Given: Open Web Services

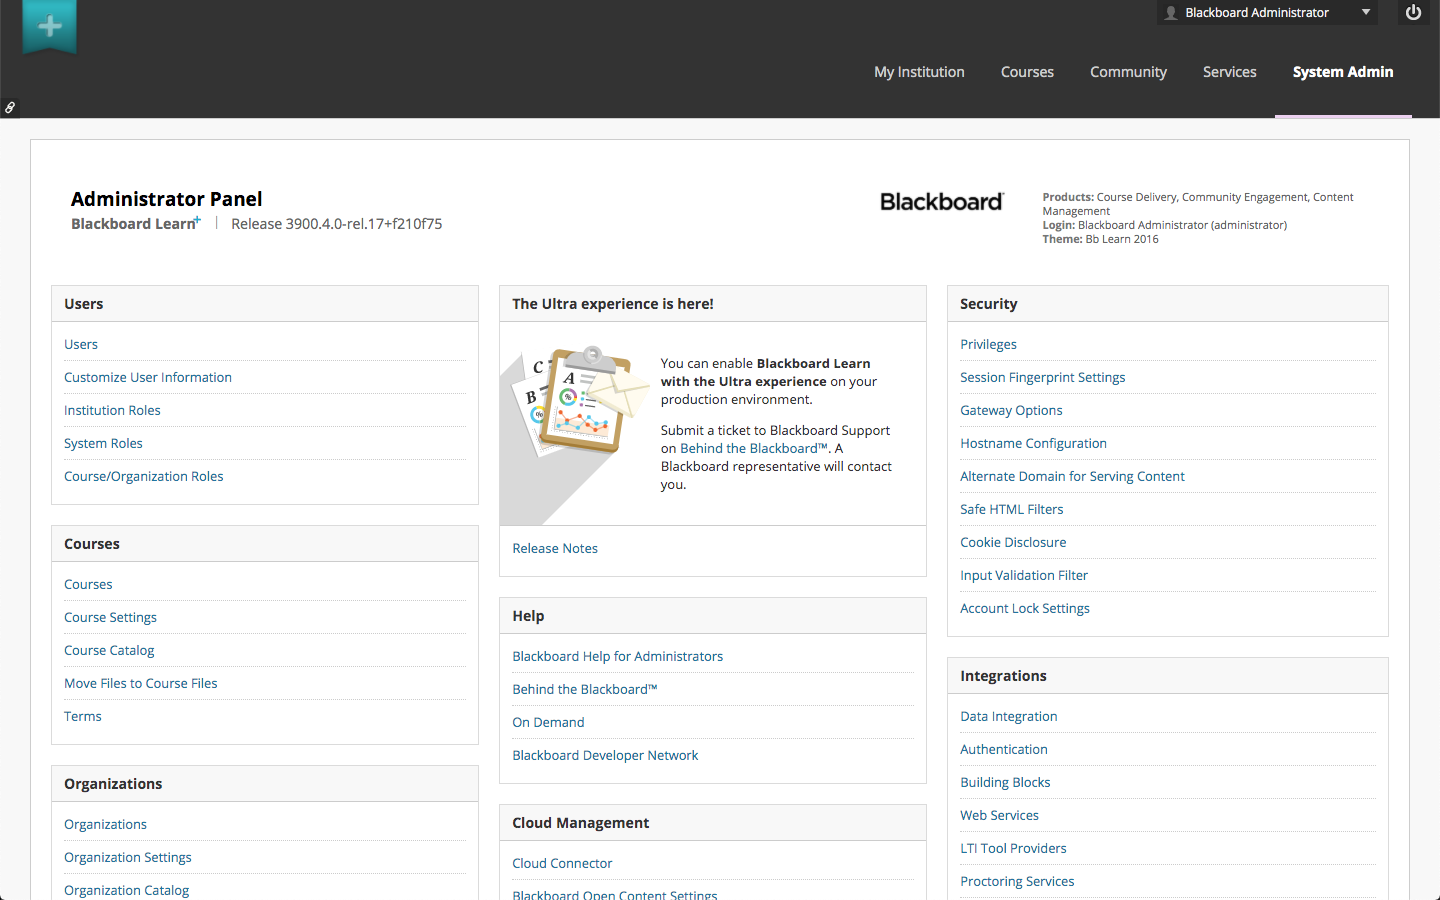Looking at the screenshot, I should point(999,815).
